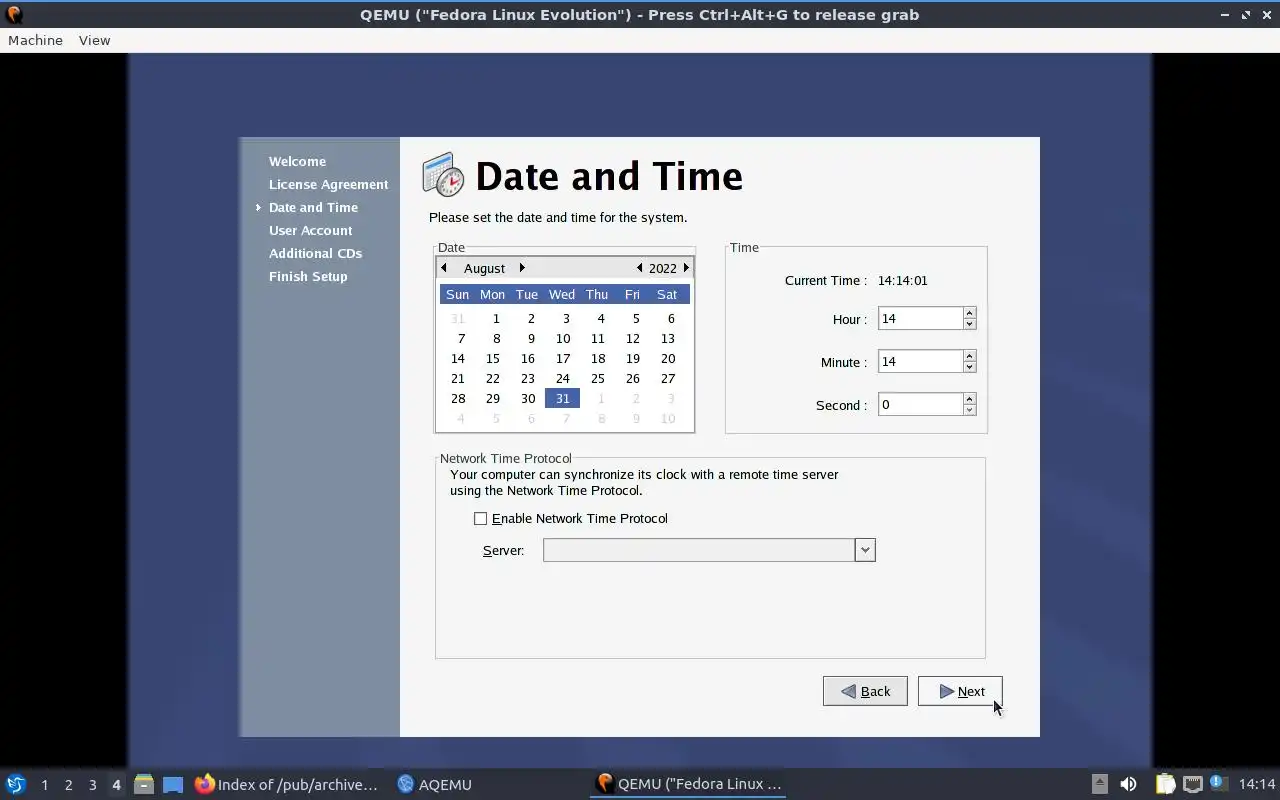Increase the Second value
1280x800 pixels.
[969, 399]
